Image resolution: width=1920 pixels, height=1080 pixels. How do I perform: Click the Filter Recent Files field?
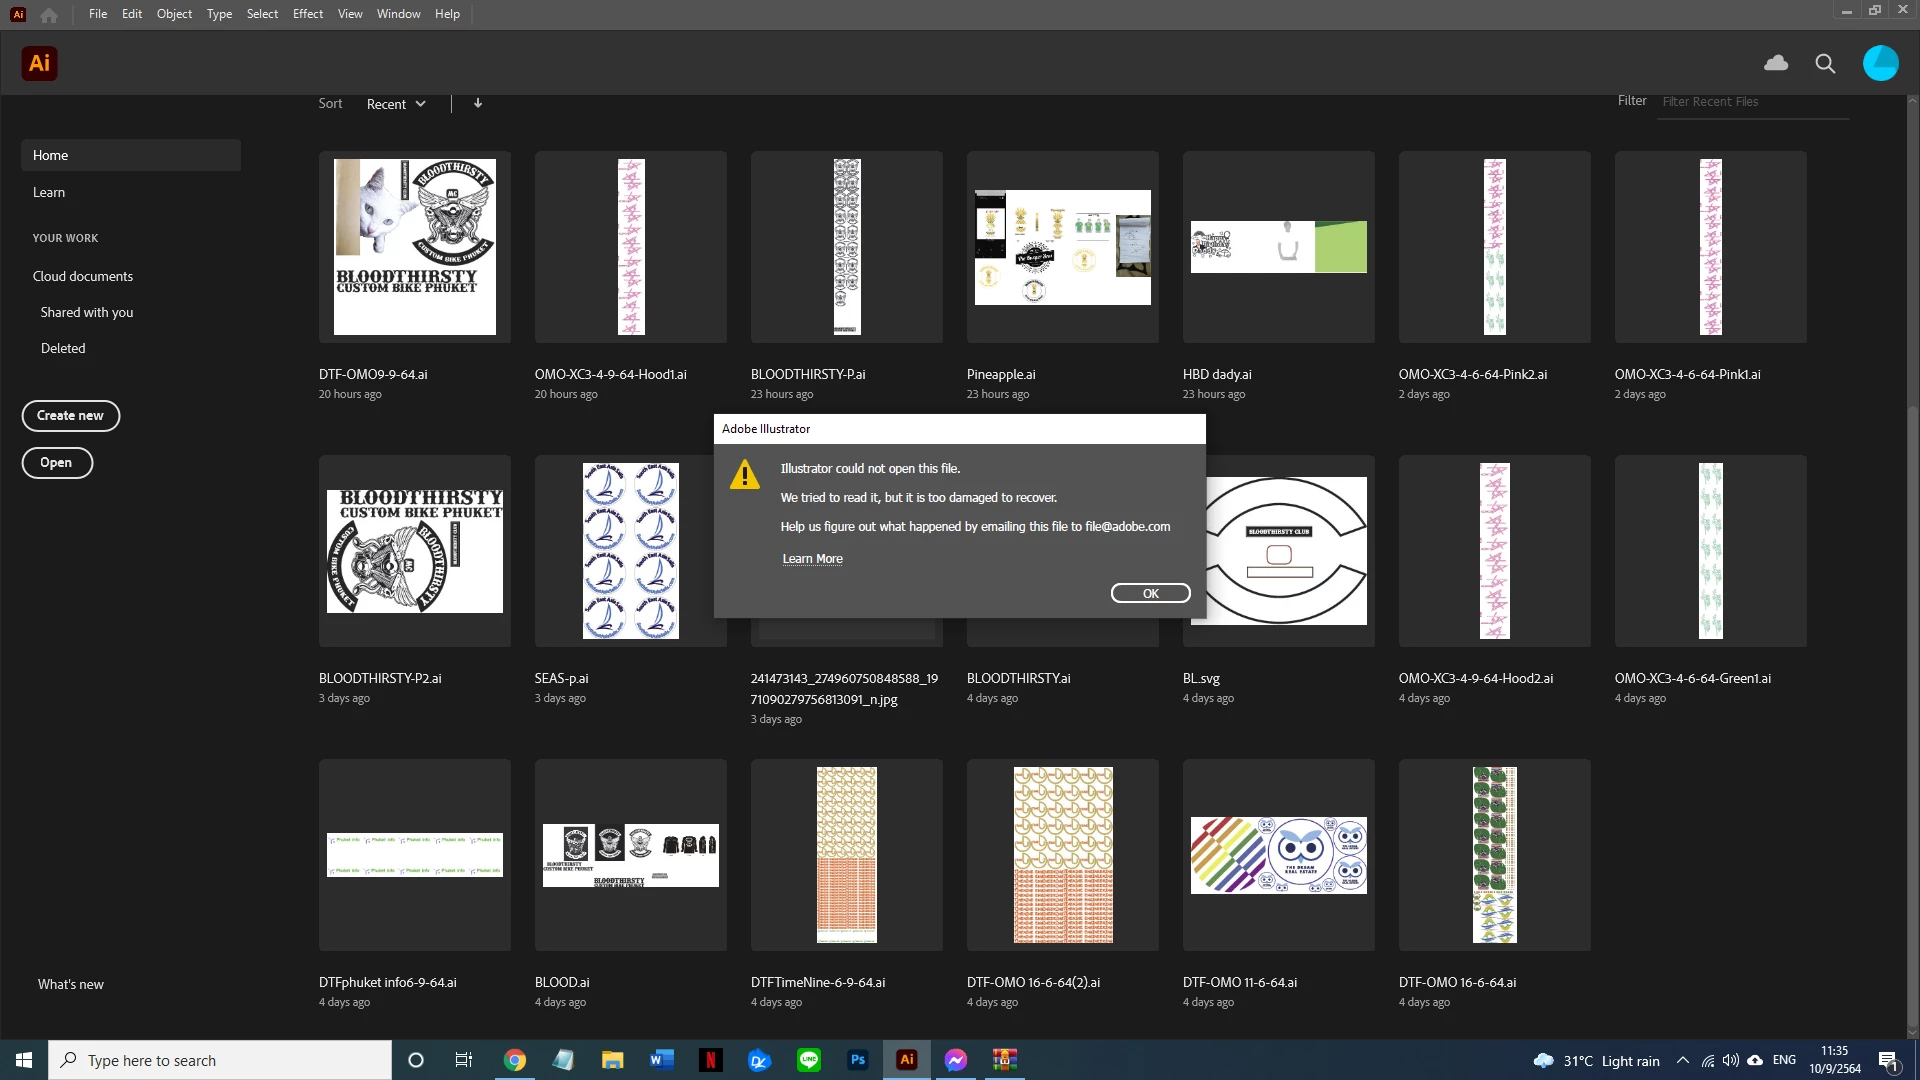click(1752, 102)
